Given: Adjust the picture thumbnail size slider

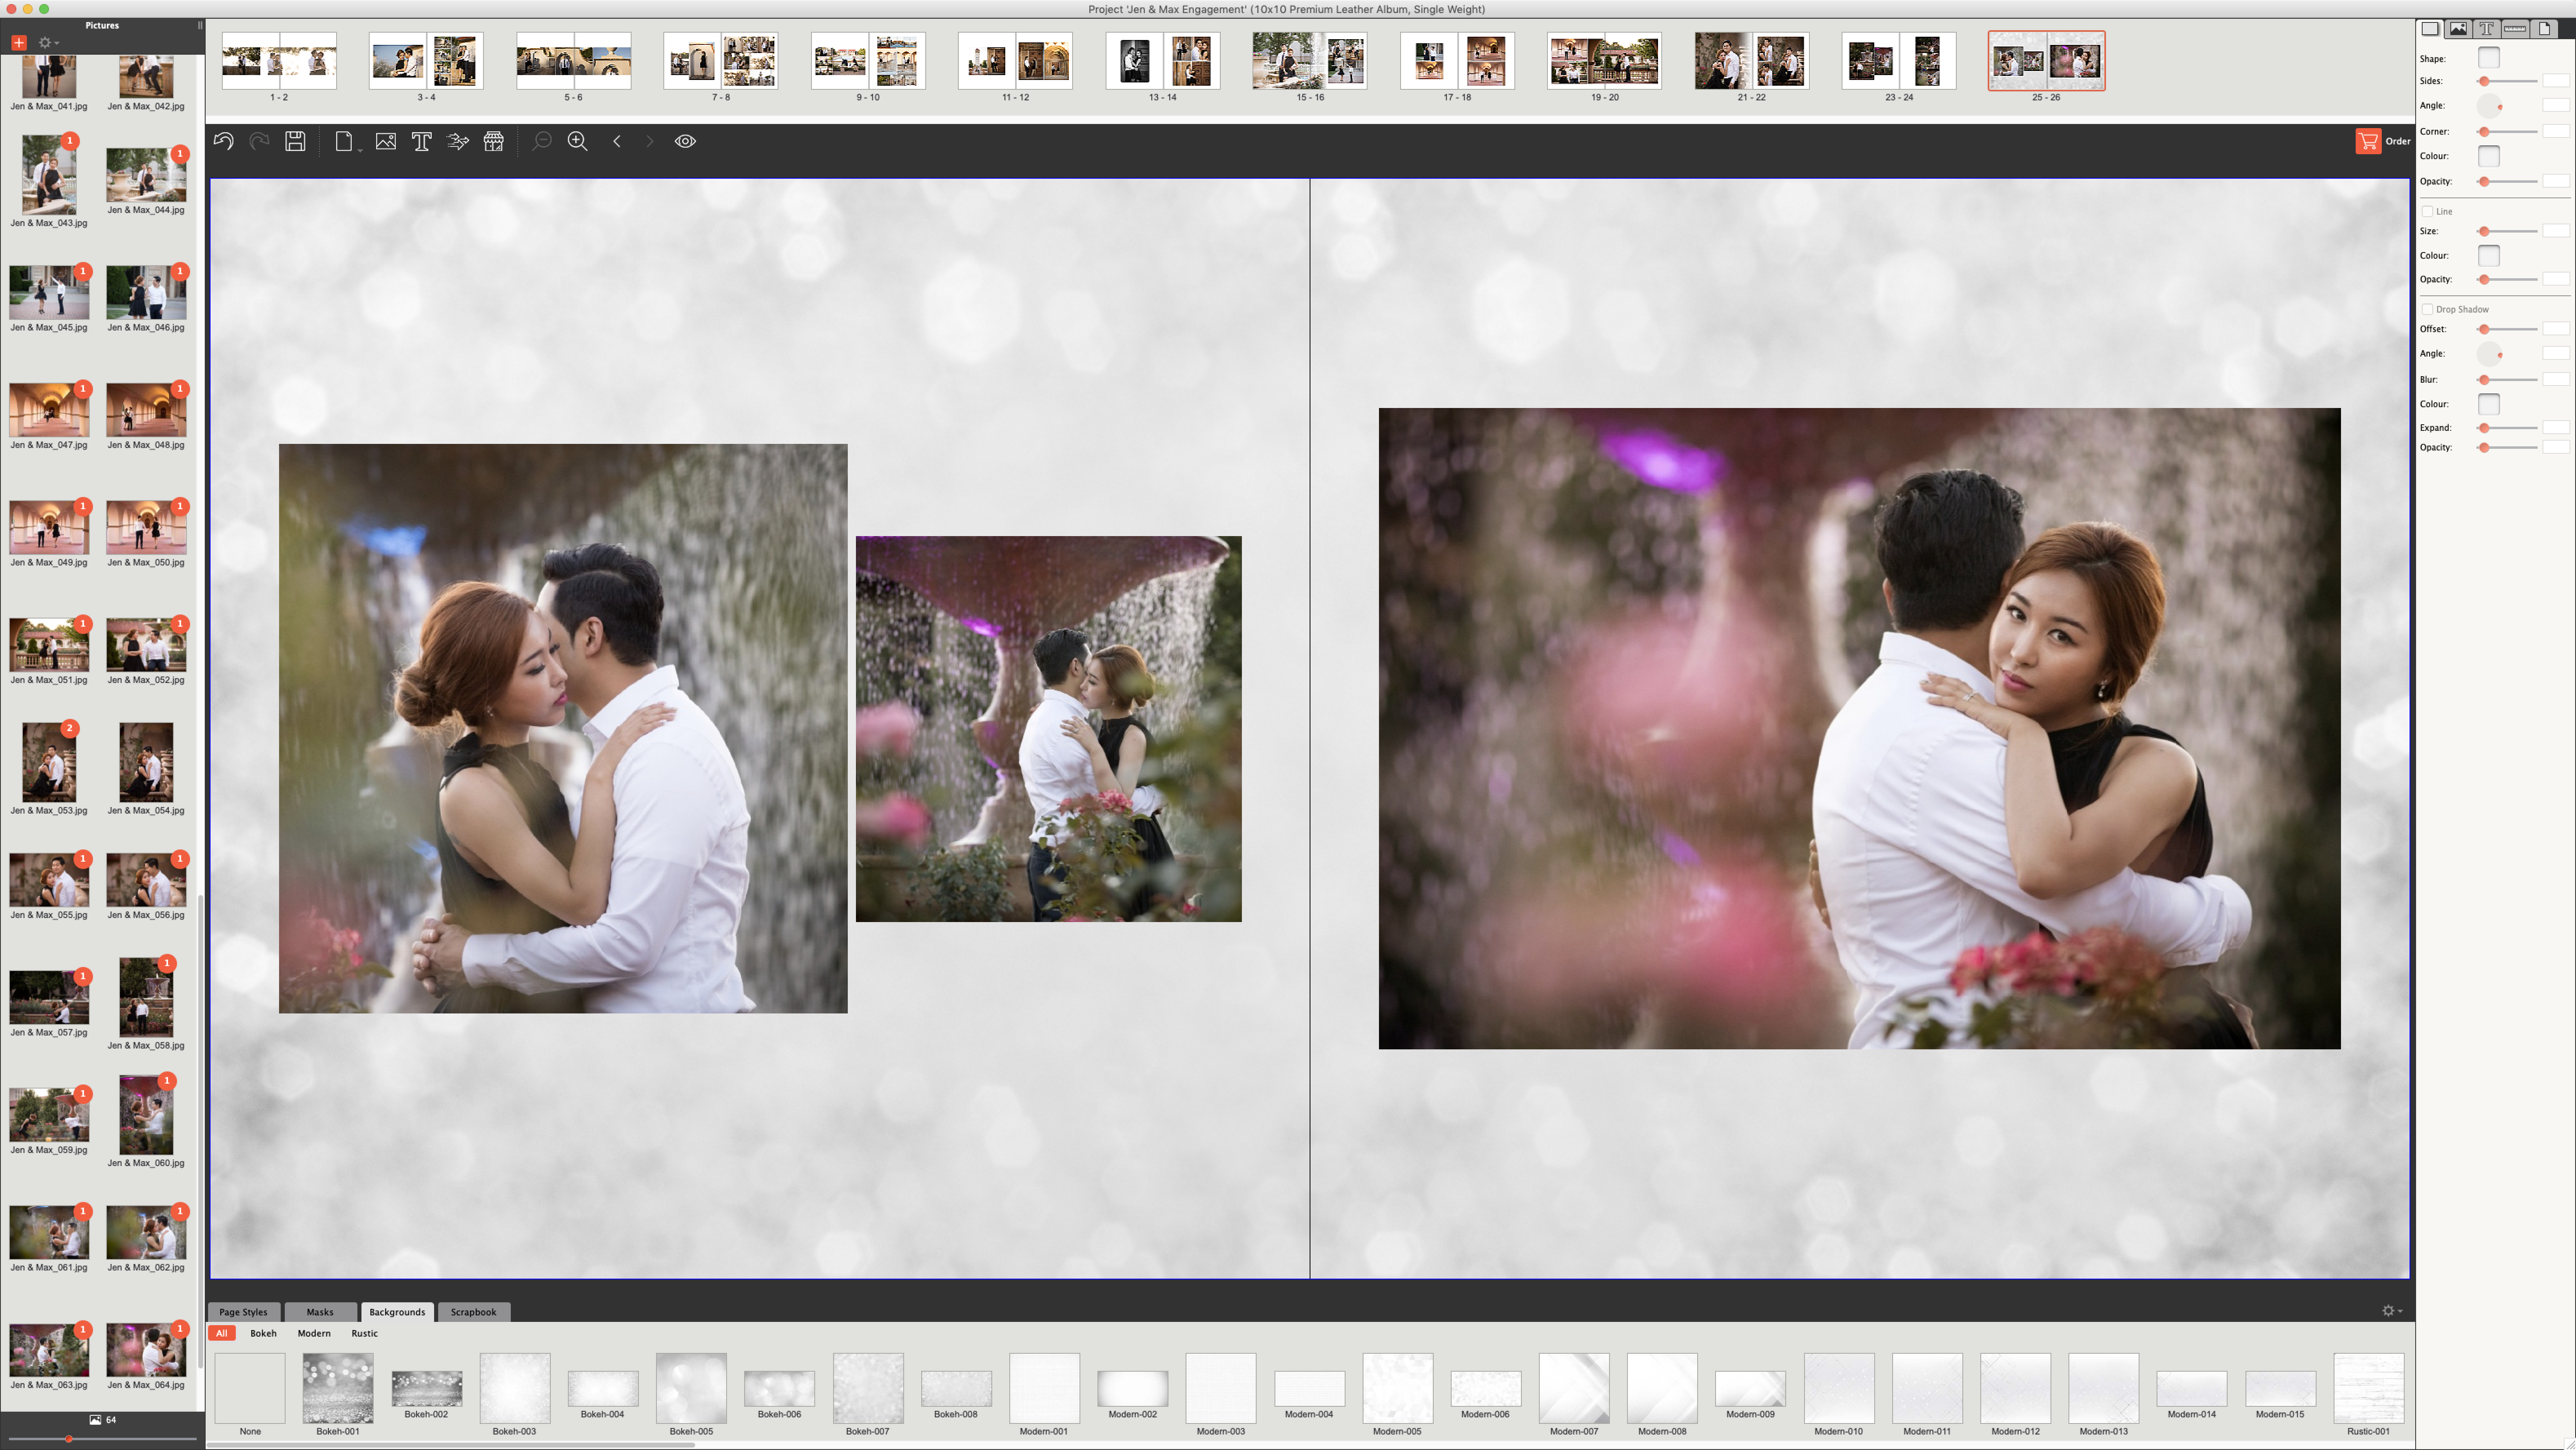Looking at the screenshot, I should coord(102,1439).
